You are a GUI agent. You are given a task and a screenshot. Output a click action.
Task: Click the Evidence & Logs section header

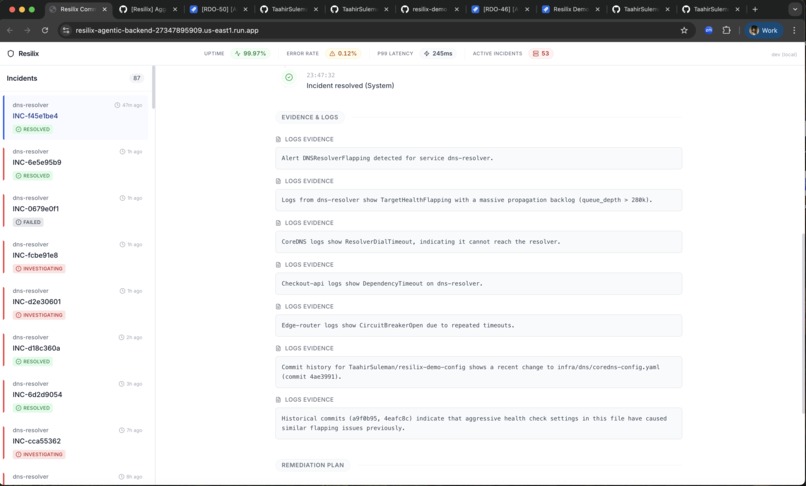tap(309, 117)
